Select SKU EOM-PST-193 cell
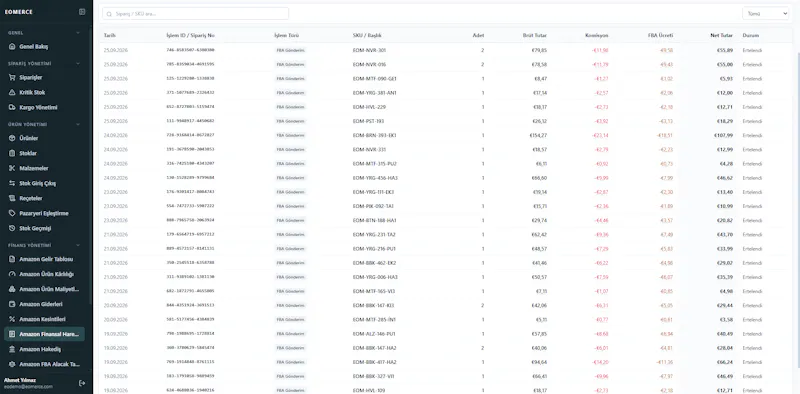 pos(368,121)
